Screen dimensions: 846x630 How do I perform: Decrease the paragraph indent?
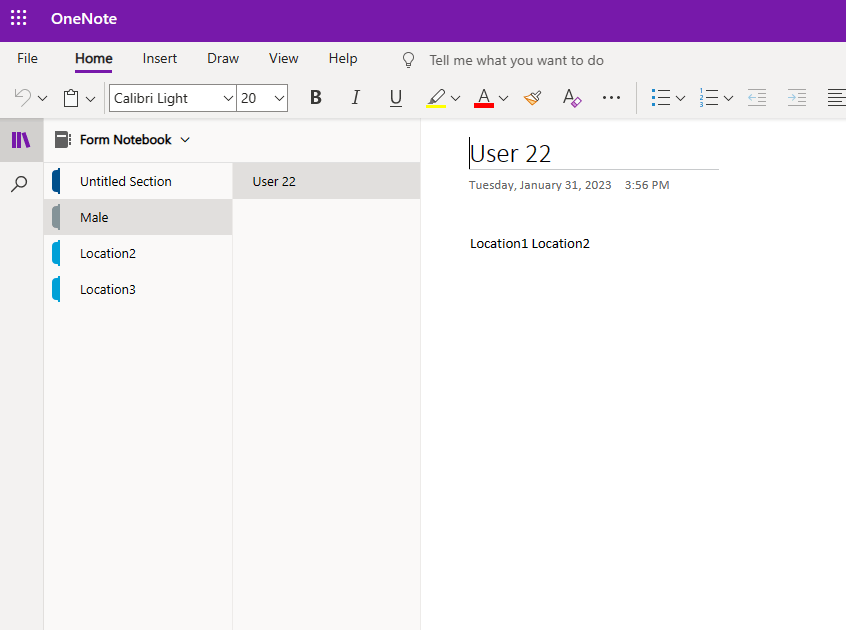756,97
